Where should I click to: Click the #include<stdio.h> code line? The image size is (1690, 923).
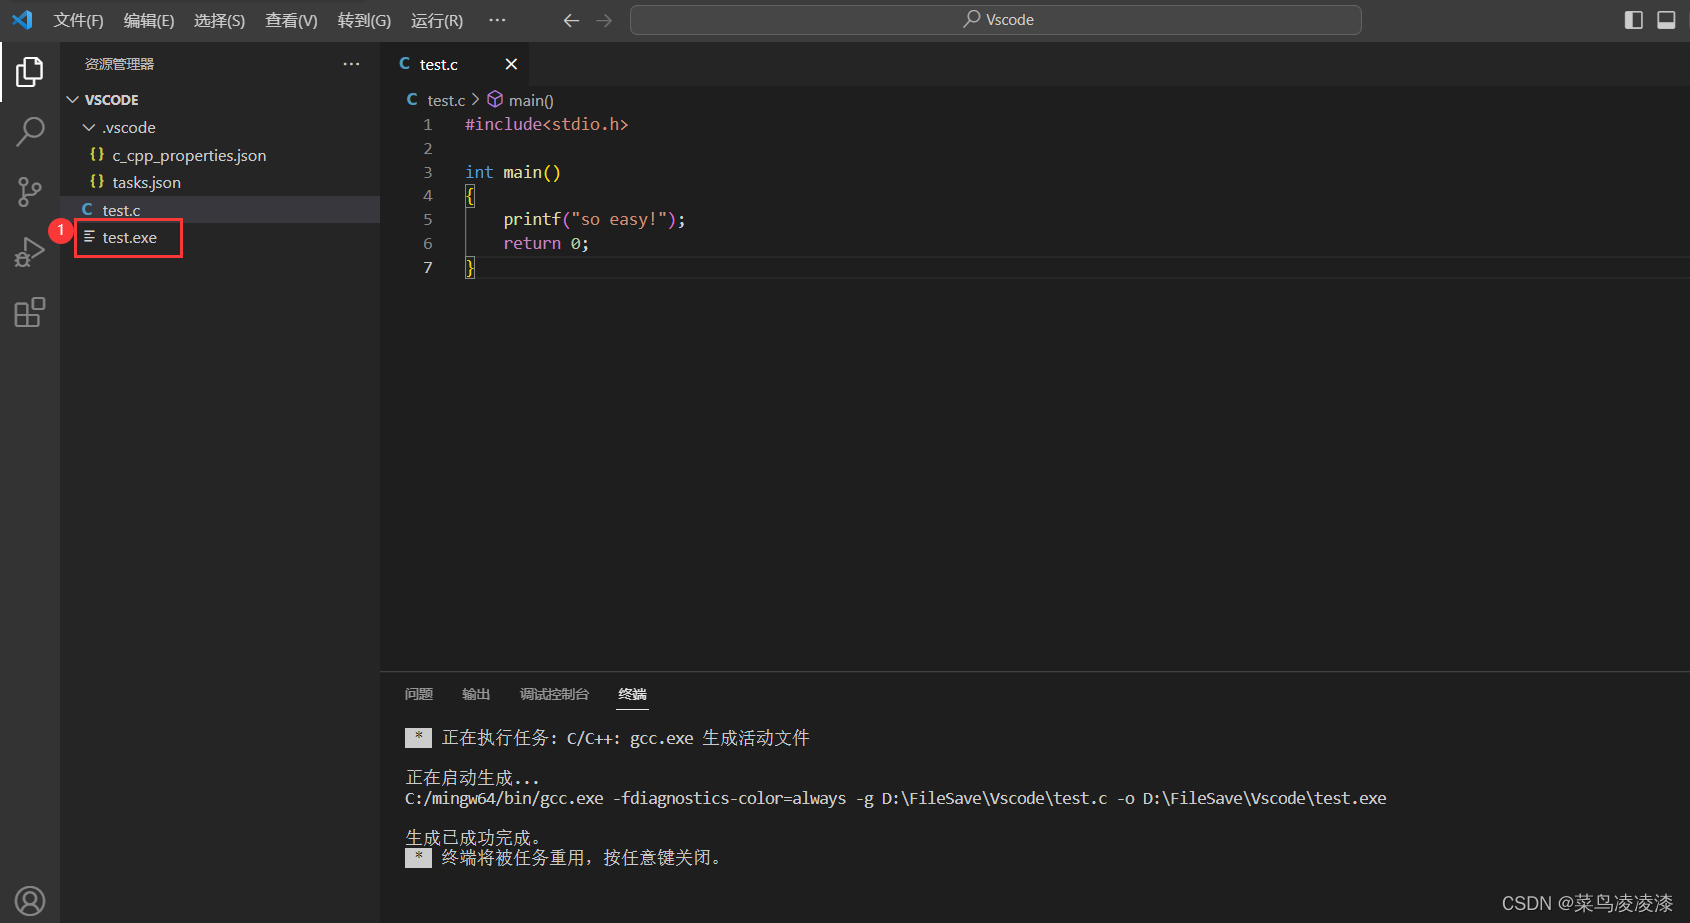(x=547, y=125)
